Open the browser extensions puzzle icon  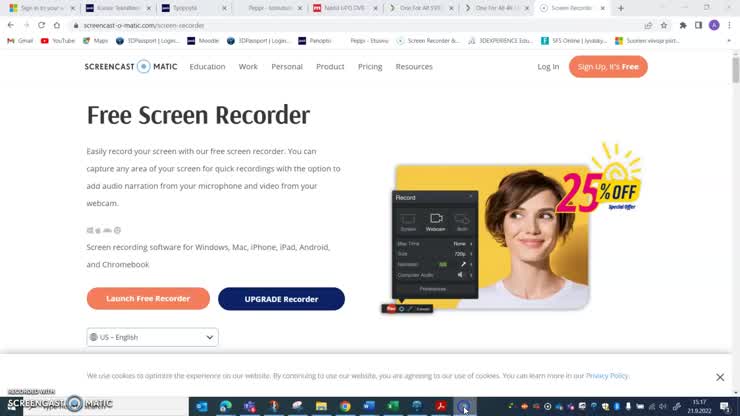(x=683, y=25)
